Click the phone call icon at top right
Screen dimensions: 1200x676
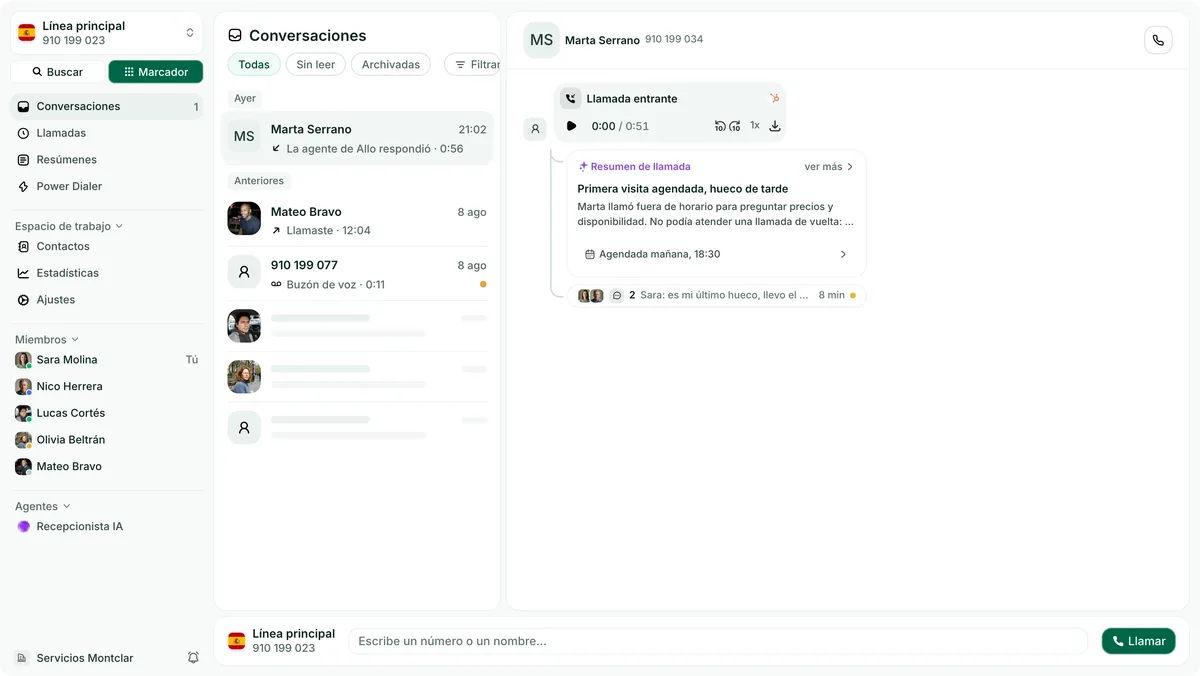[x=1158, y=40]
